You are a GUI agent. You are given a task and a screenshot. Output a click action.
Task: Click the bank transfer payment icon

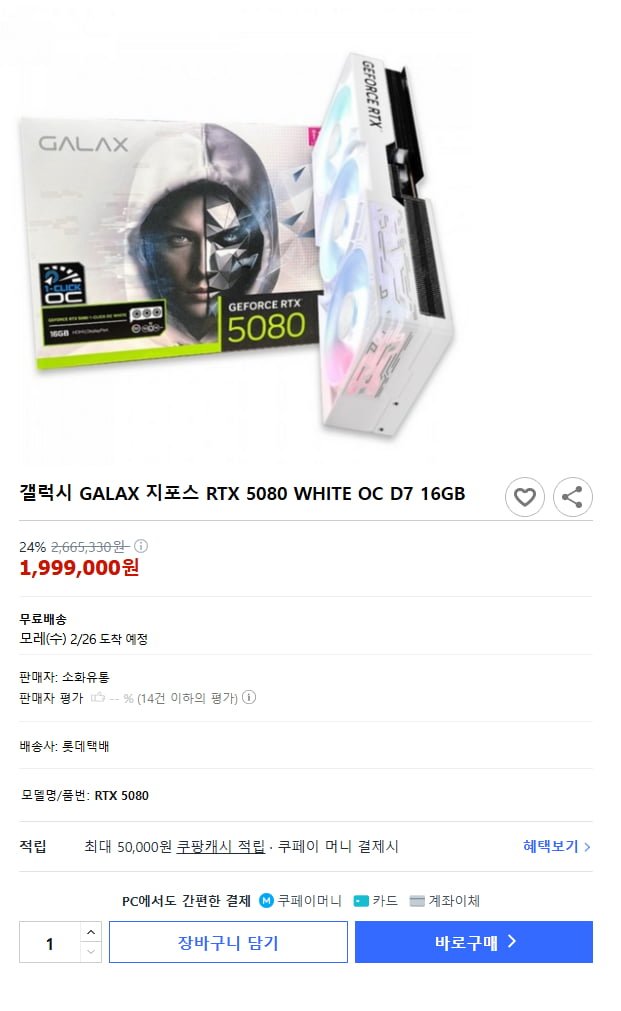pyautogui.click(x=417, y=901)
